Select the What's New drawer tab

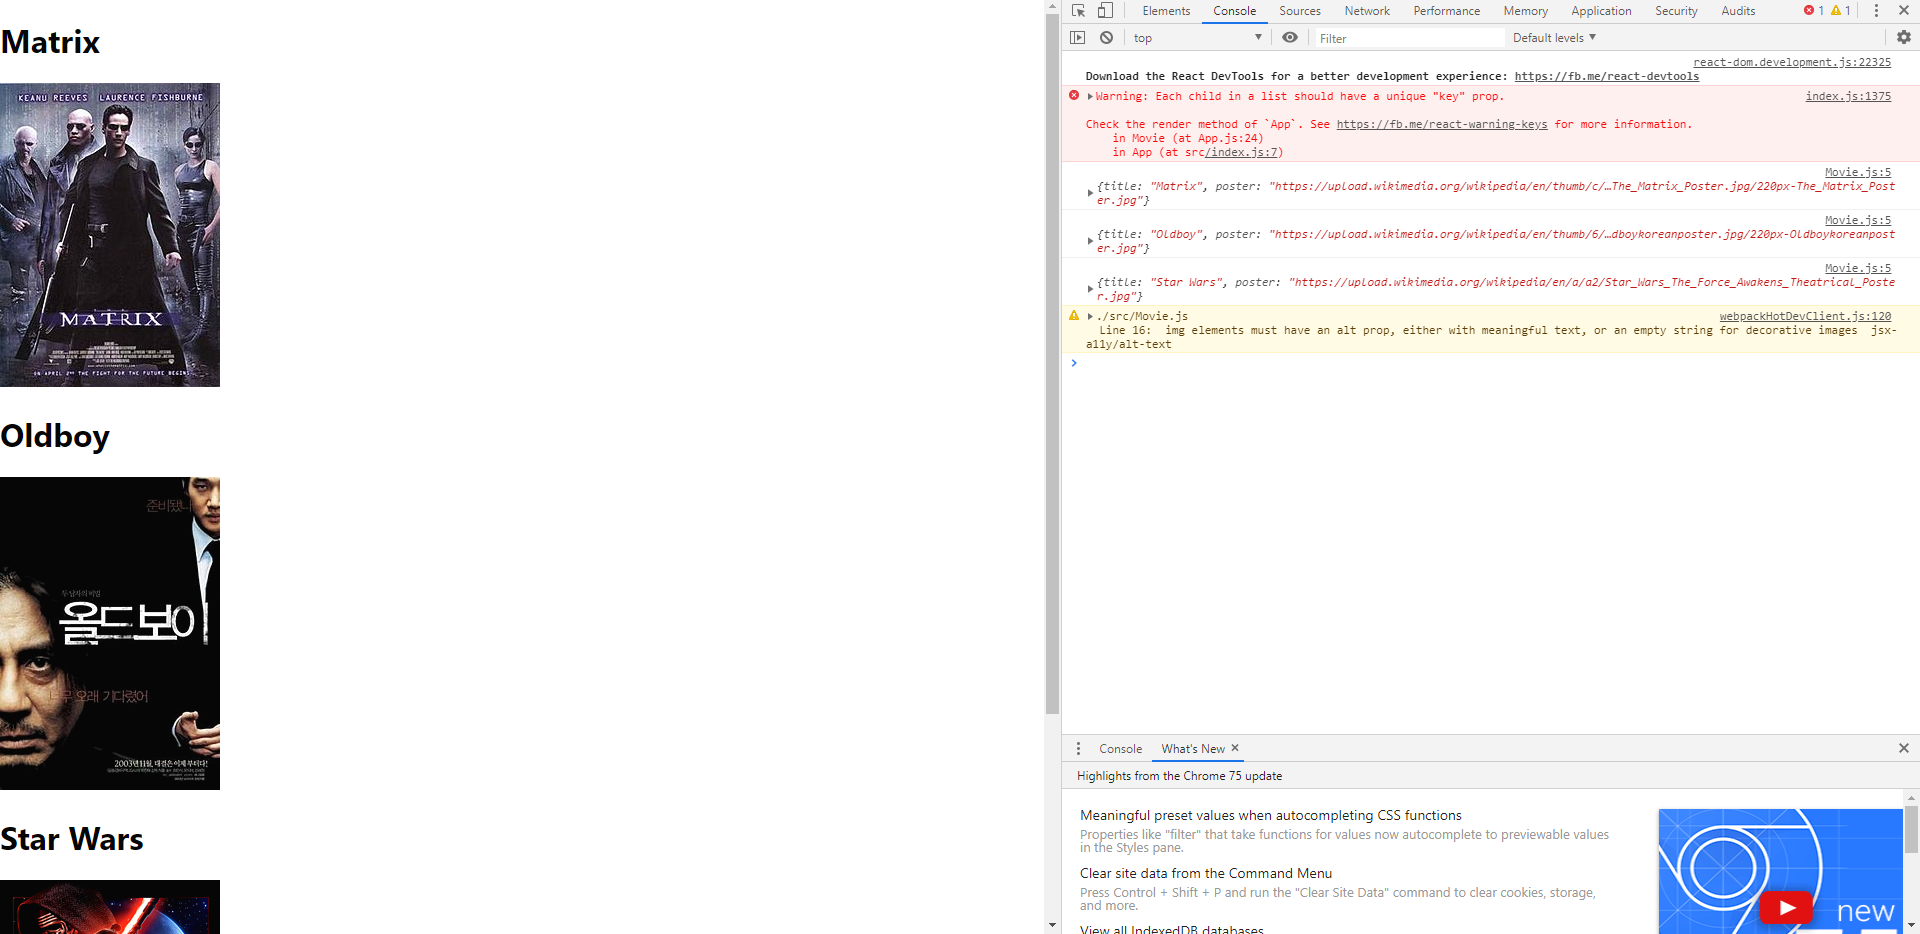tap(1193, 749)
